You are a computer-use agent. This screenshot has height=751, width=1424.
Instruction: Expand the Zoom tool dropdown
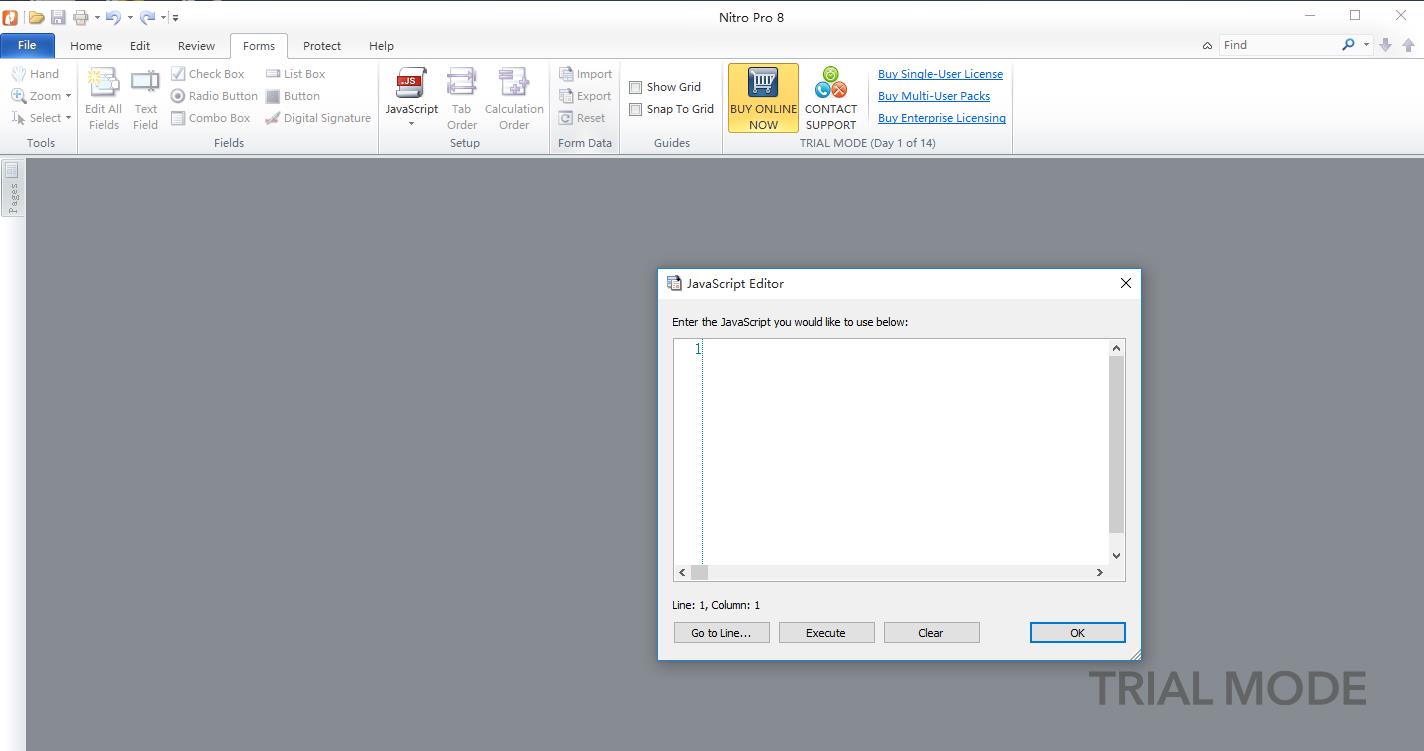68,96
